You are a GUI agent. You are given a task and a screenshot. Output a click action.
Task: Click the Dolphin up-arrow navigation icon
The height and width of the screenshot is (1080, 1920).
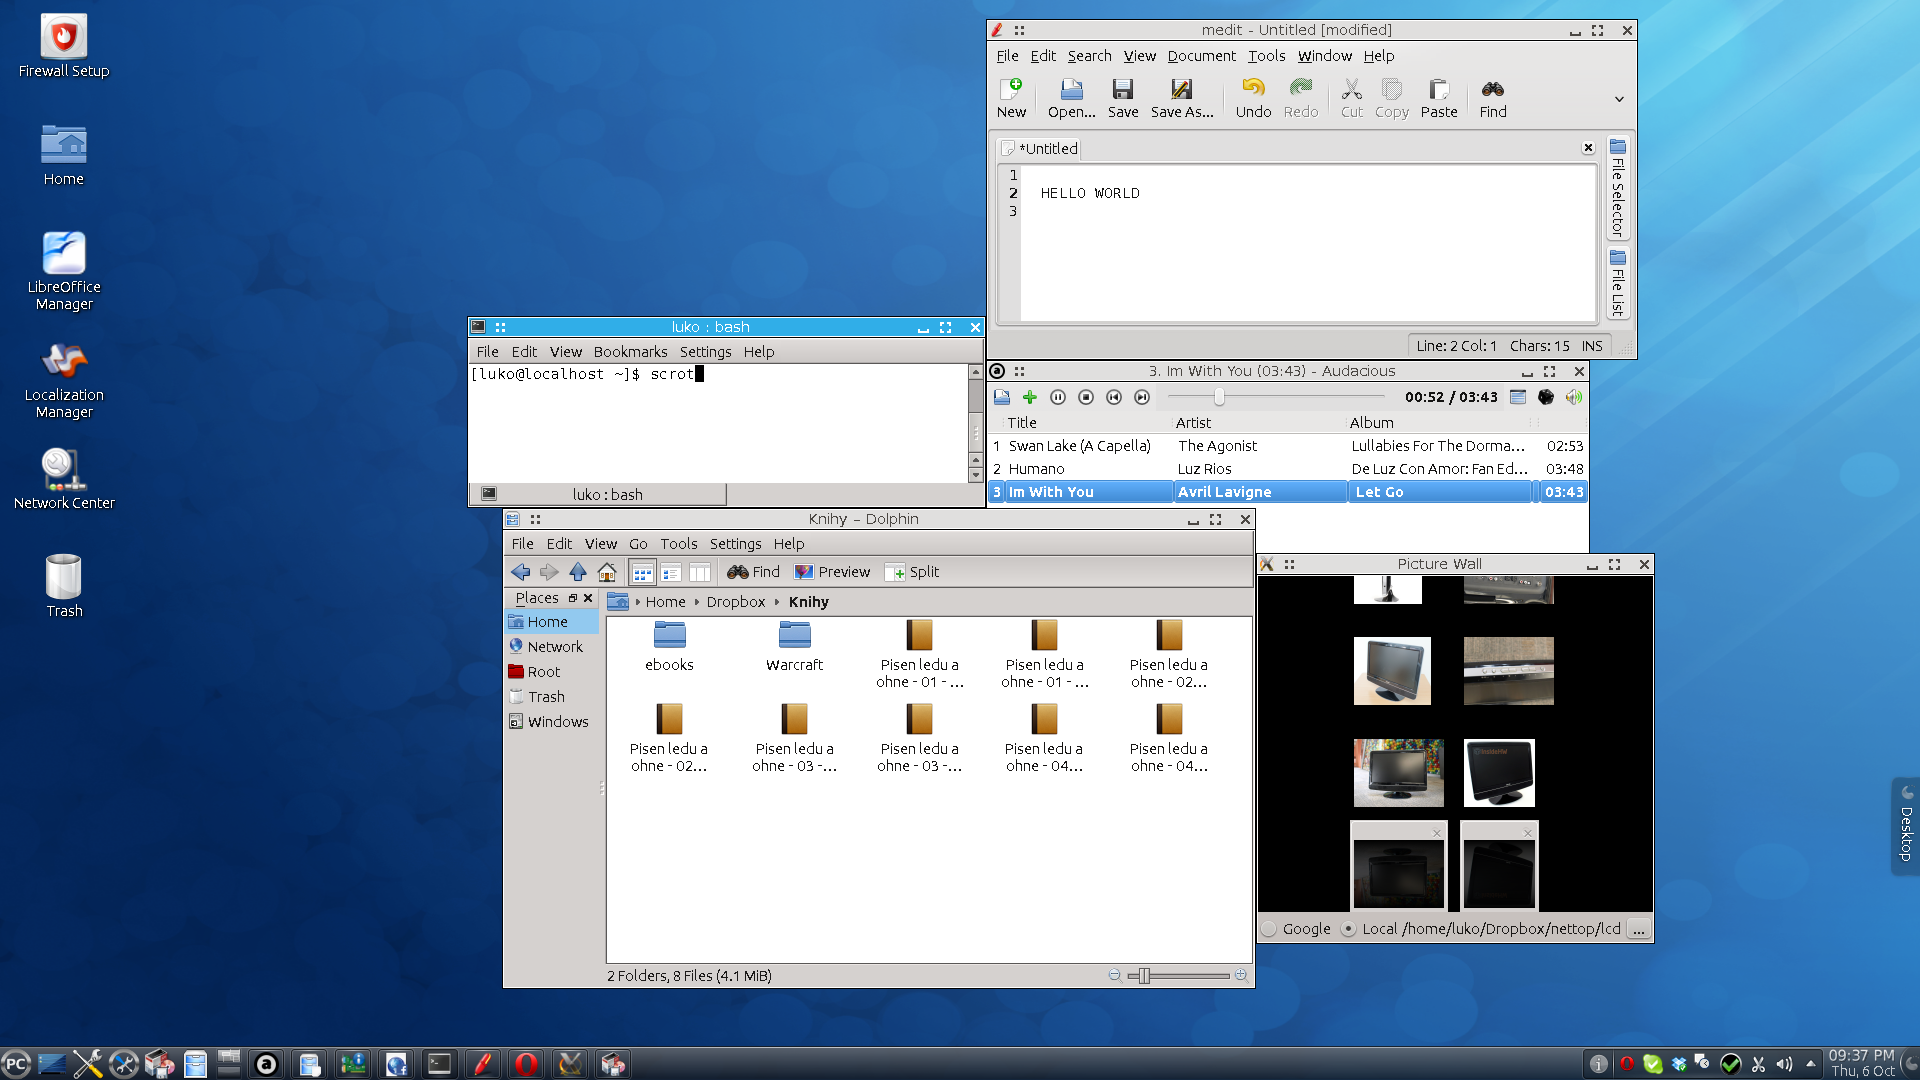578,572
